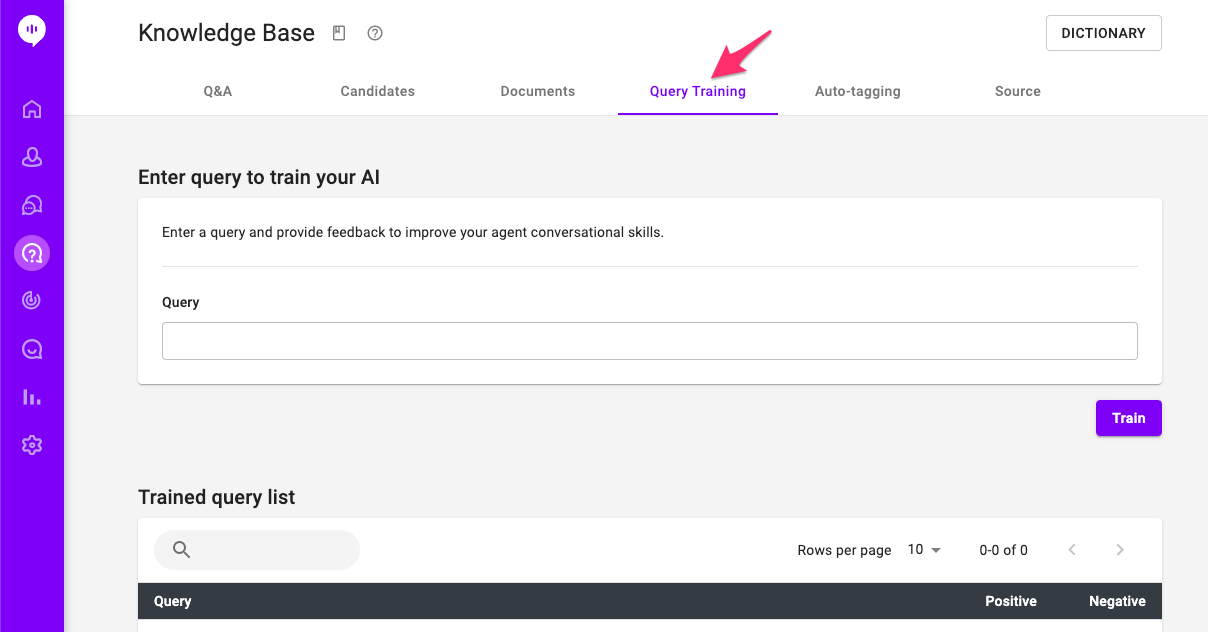Click the book icon beside Knowledge Base
The height and width of the screenshot is (632, 1208).
[x=339, y=33]
